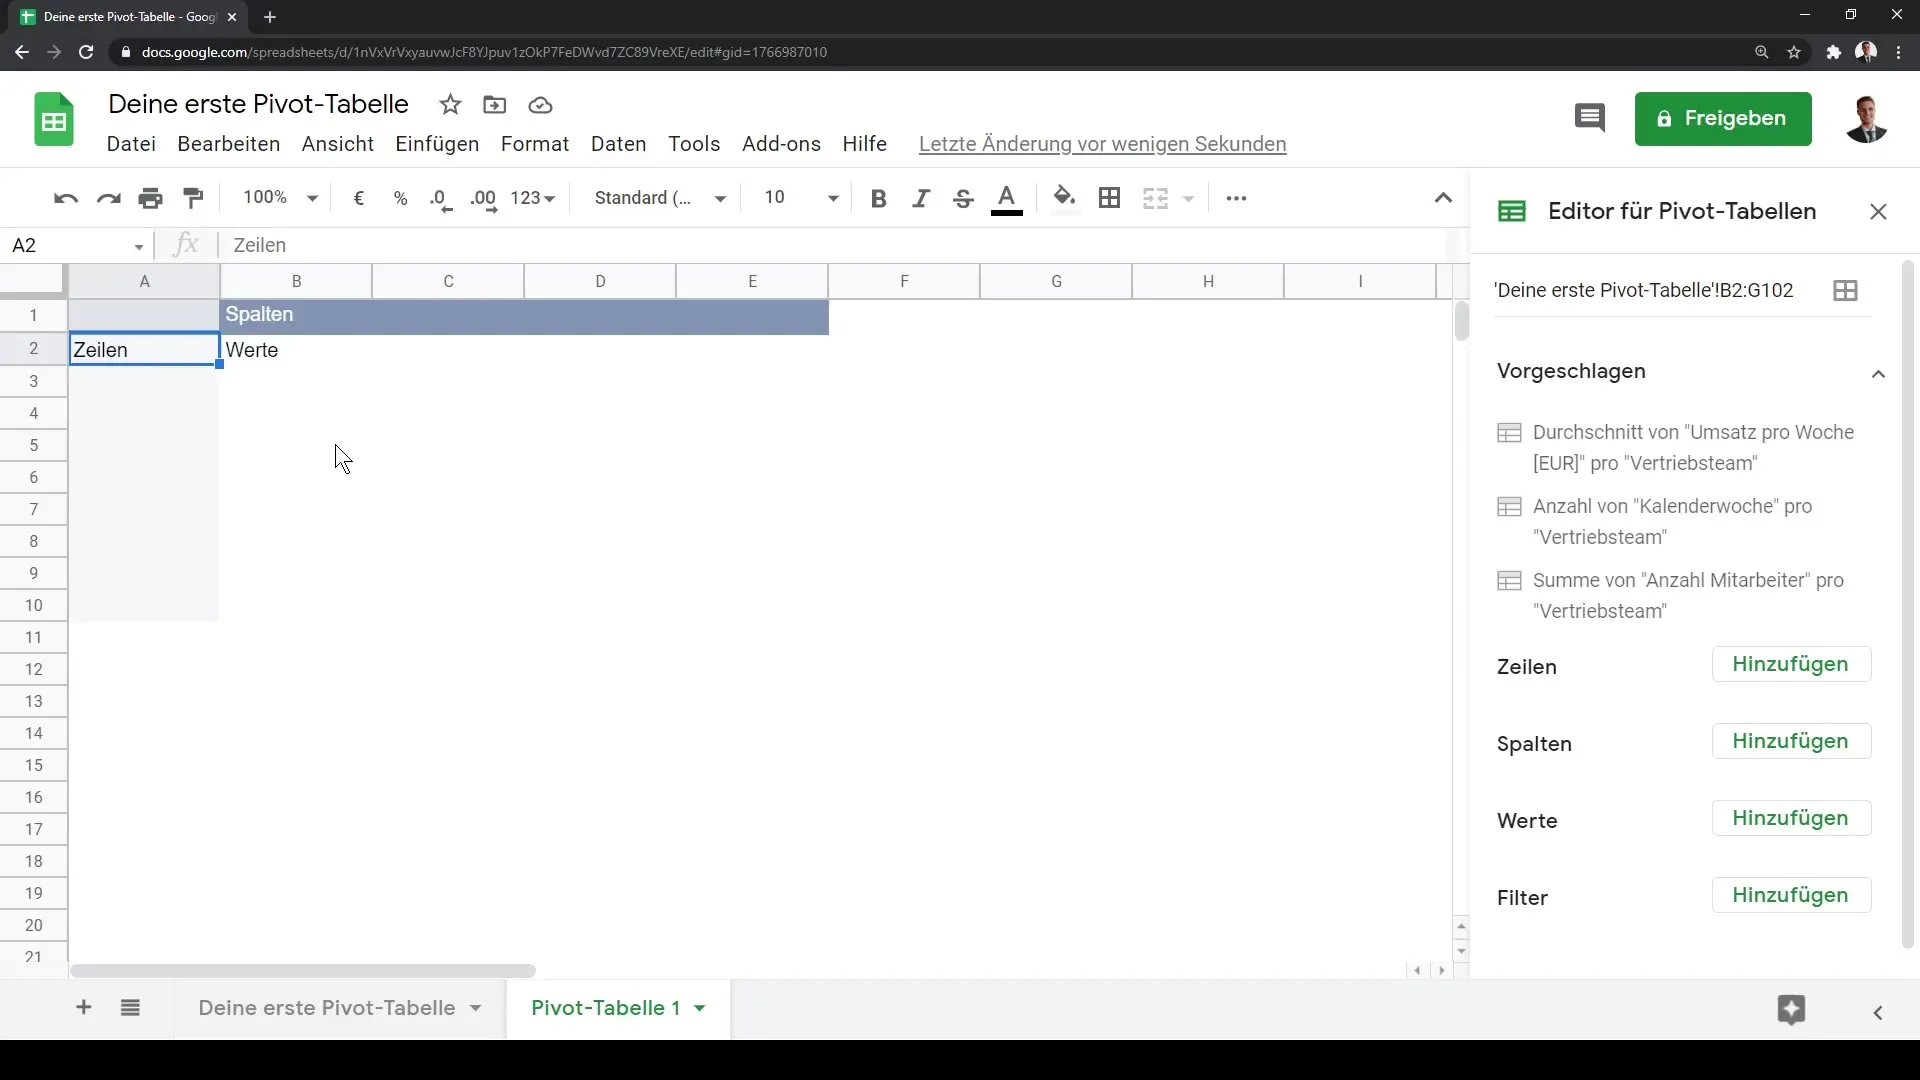Click the merge cells icon
The height and width of the screenshot is (1080, 1920).
1155,196
